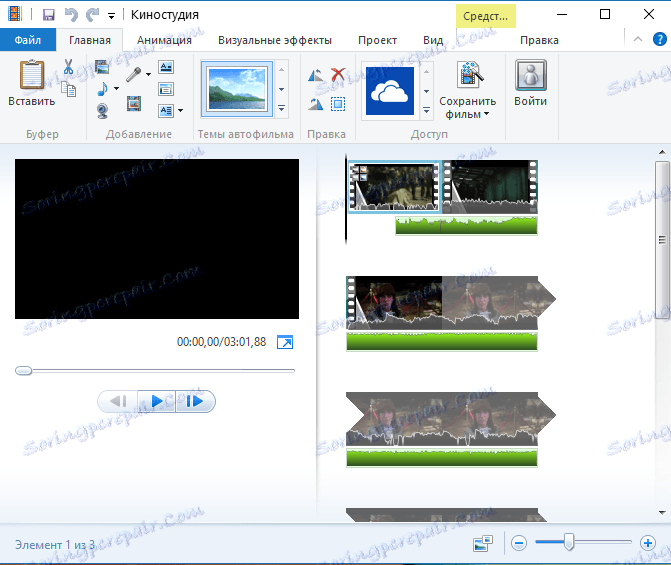Image resolution: width=671 pixels, height=565 pixels.
Task: Add title icon in Добавление group
Action: (x=166, y=67)
